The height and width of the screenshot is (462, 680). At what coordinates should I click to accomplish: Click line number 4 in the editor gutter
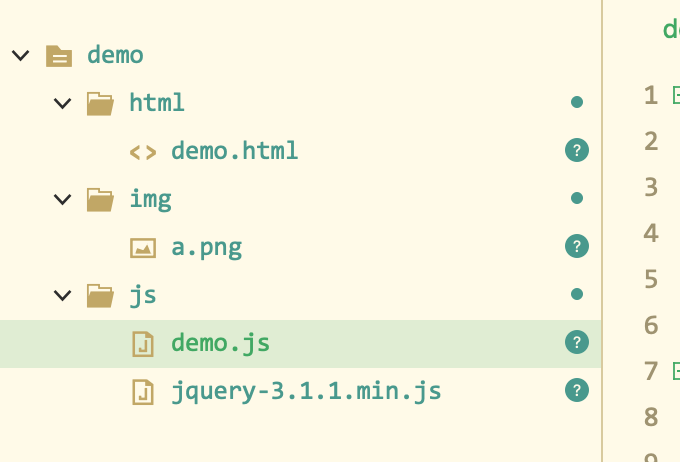coord(651,233)
